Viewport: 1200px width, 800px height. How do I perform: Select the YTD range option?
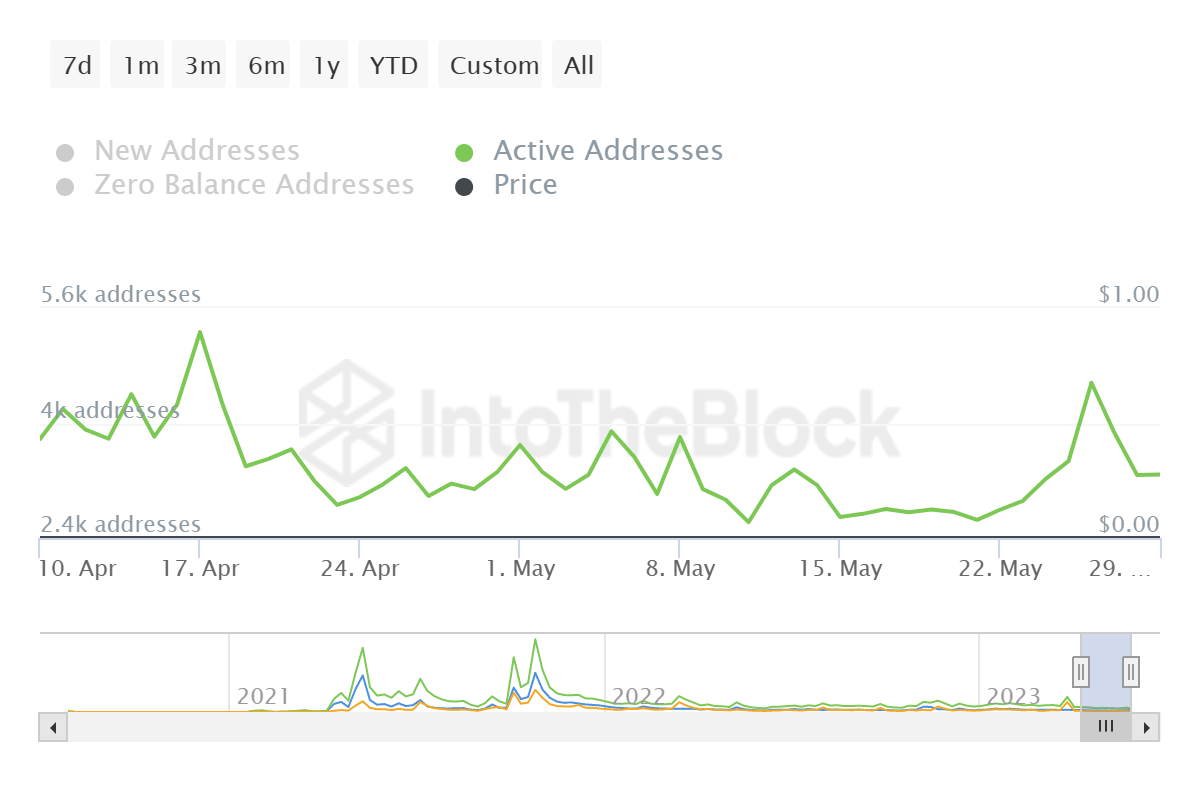coord(393,66)
